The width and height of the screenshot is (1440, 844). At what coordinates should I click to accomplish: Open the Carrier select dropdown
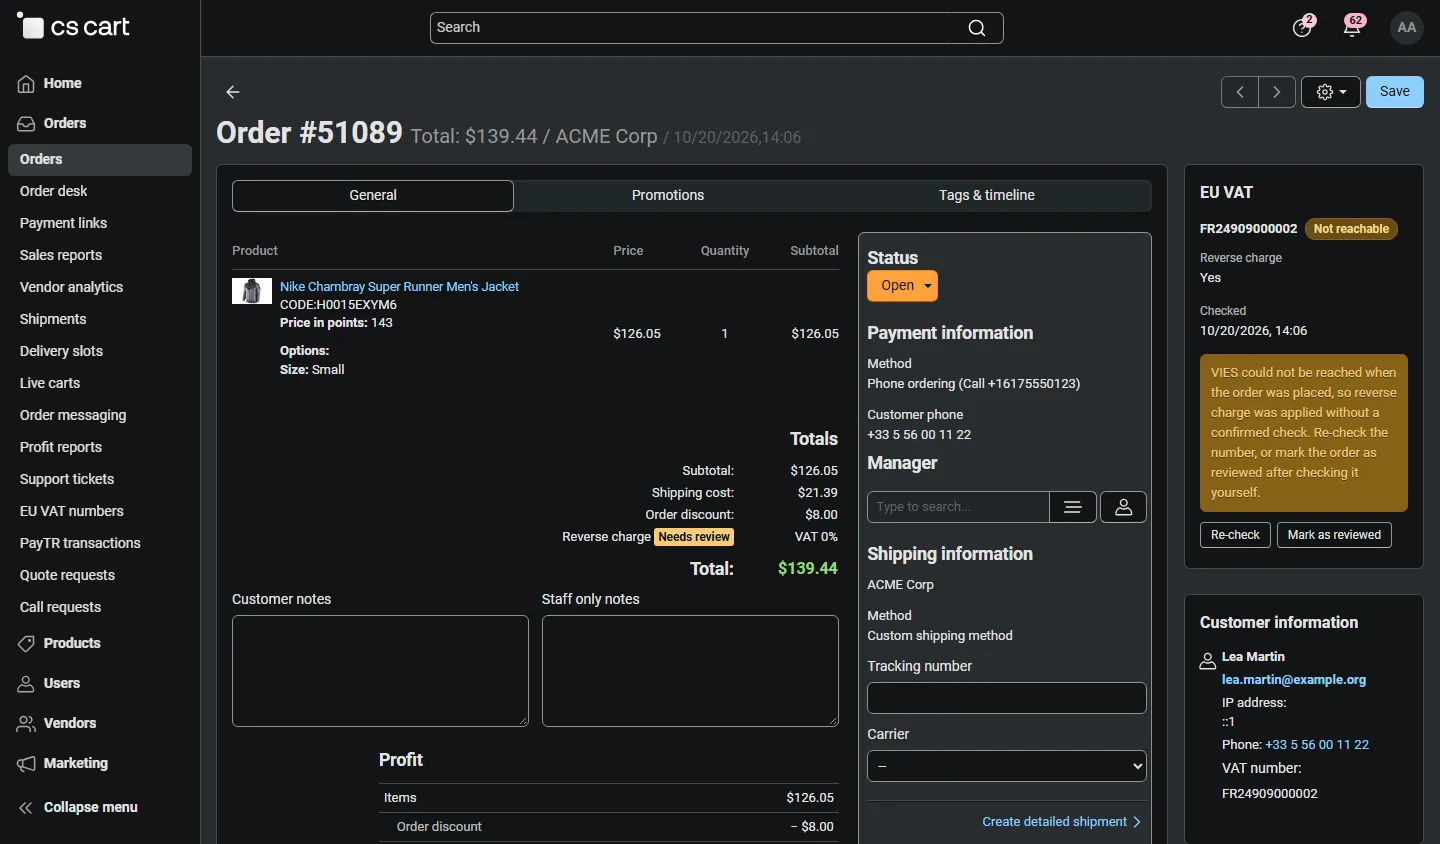(x=1007, y=766)
